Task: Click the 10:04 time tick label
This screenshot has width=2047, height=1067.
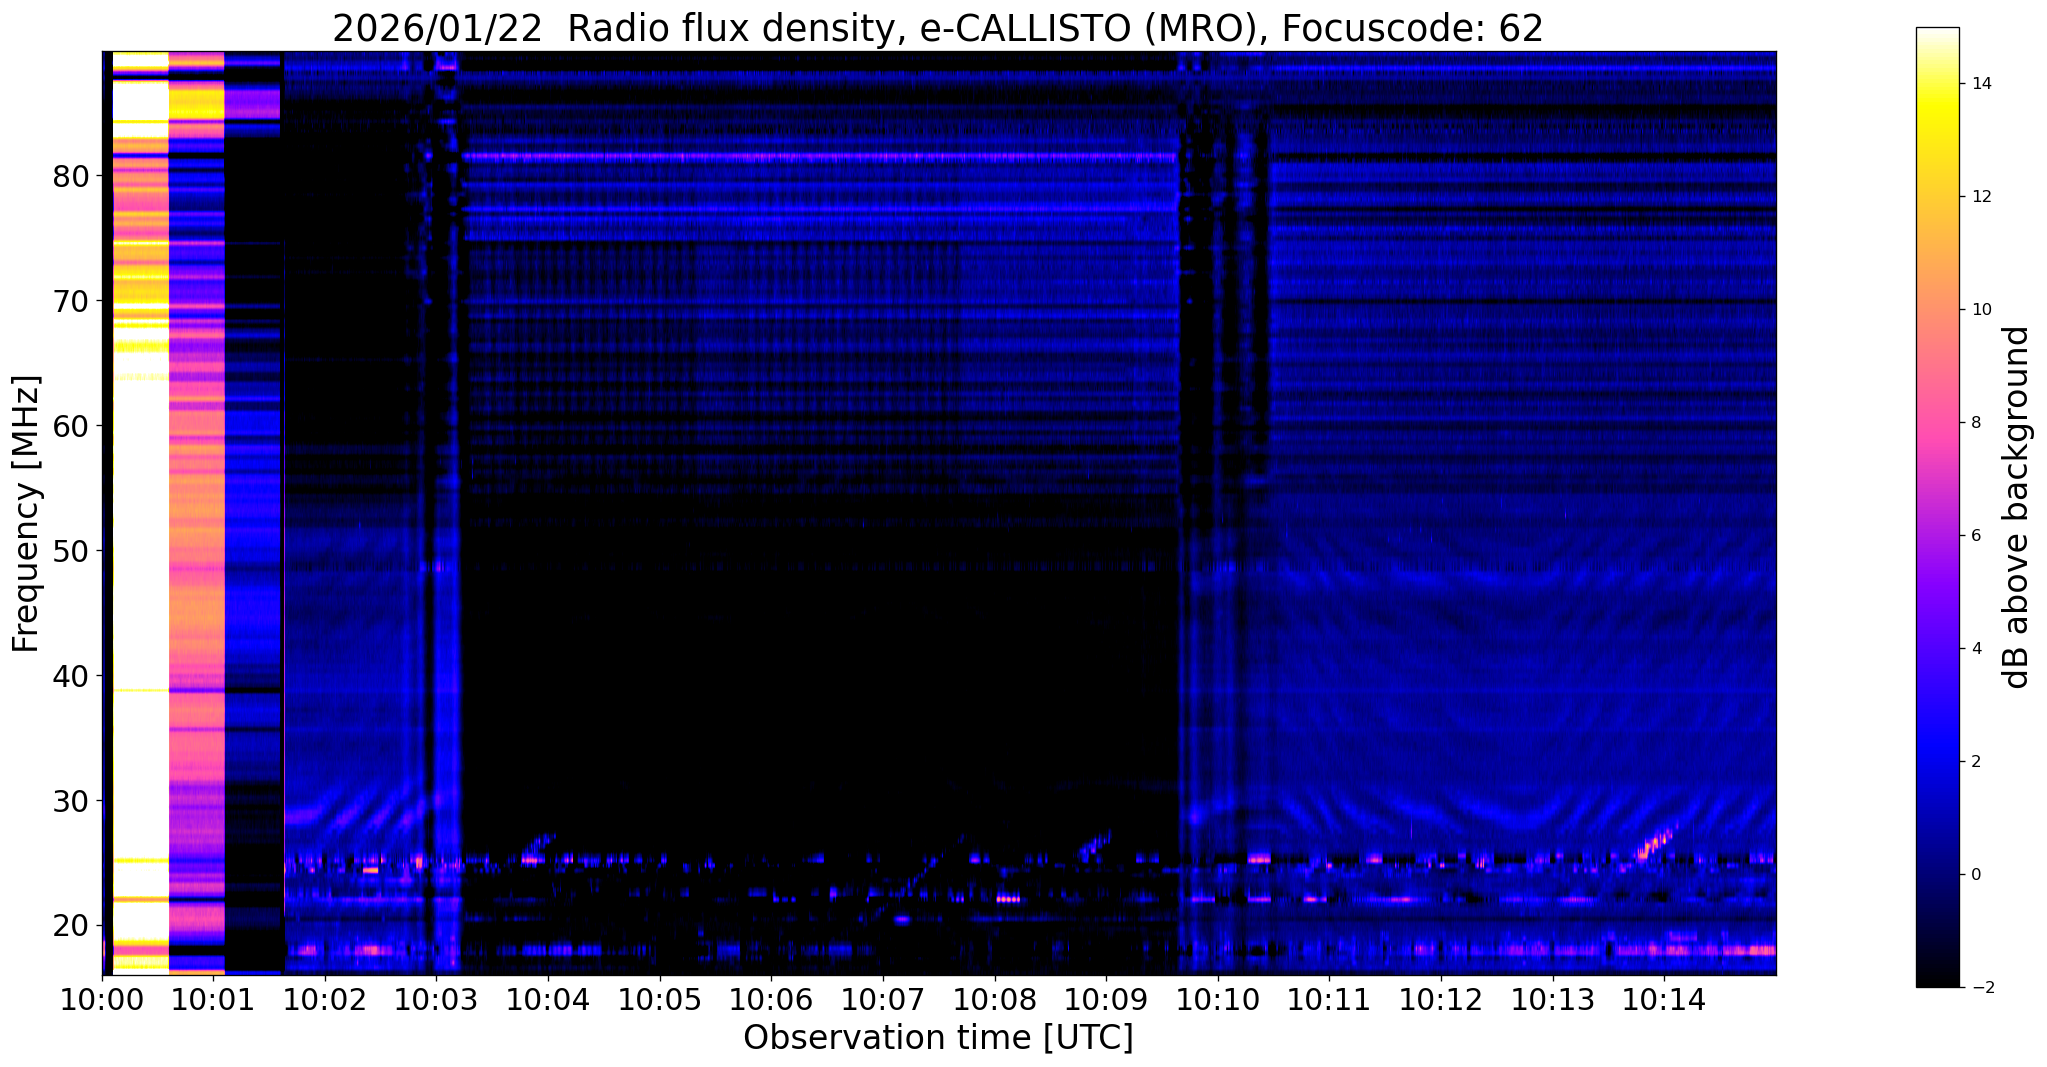Action: coord(548,1000)
